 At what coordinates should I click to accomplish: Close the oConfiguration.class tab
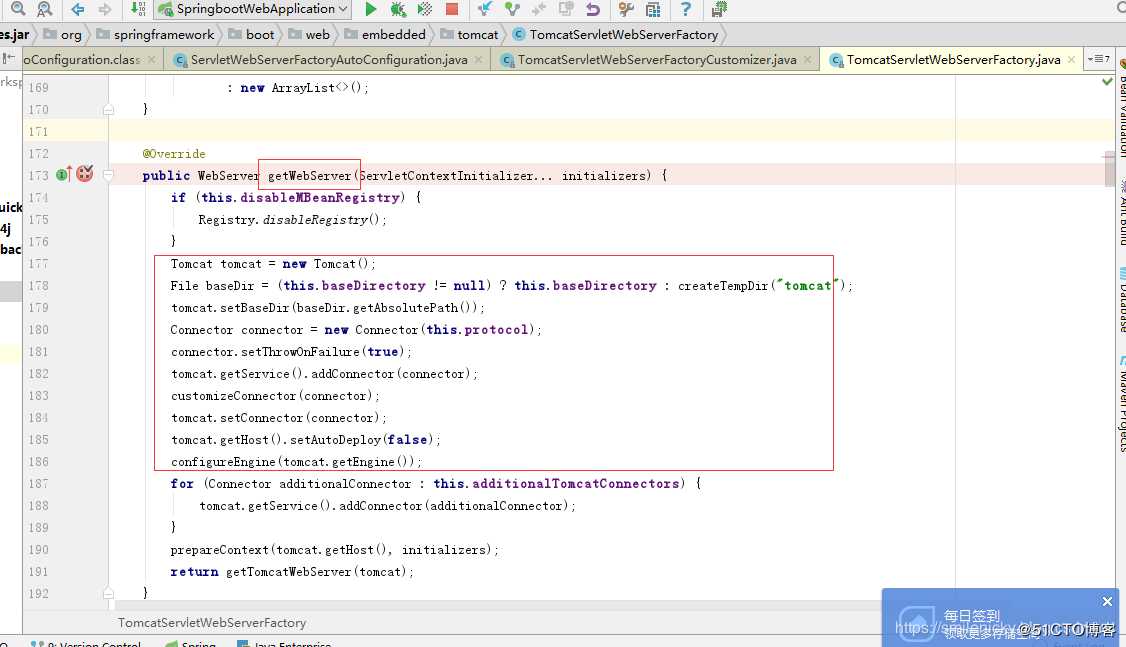coord(152,60)
